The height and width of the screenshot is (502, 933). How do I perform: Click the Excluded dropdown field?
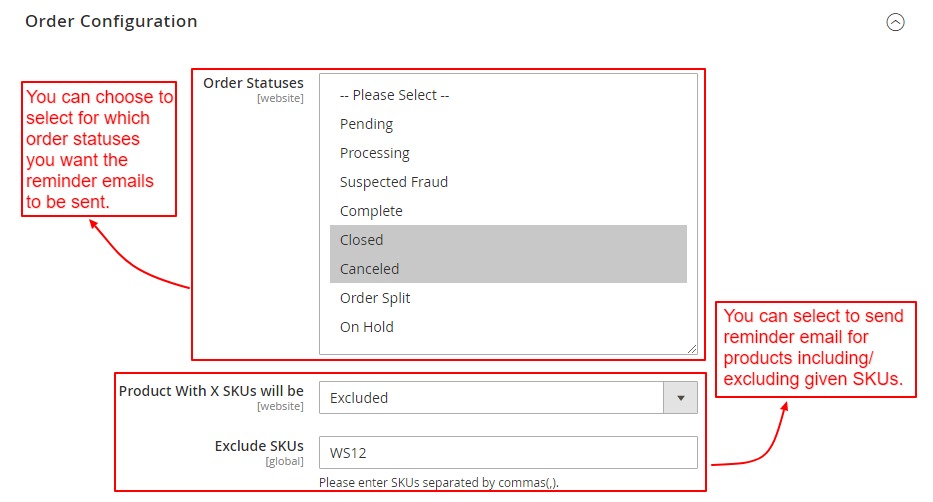(490, 397)
